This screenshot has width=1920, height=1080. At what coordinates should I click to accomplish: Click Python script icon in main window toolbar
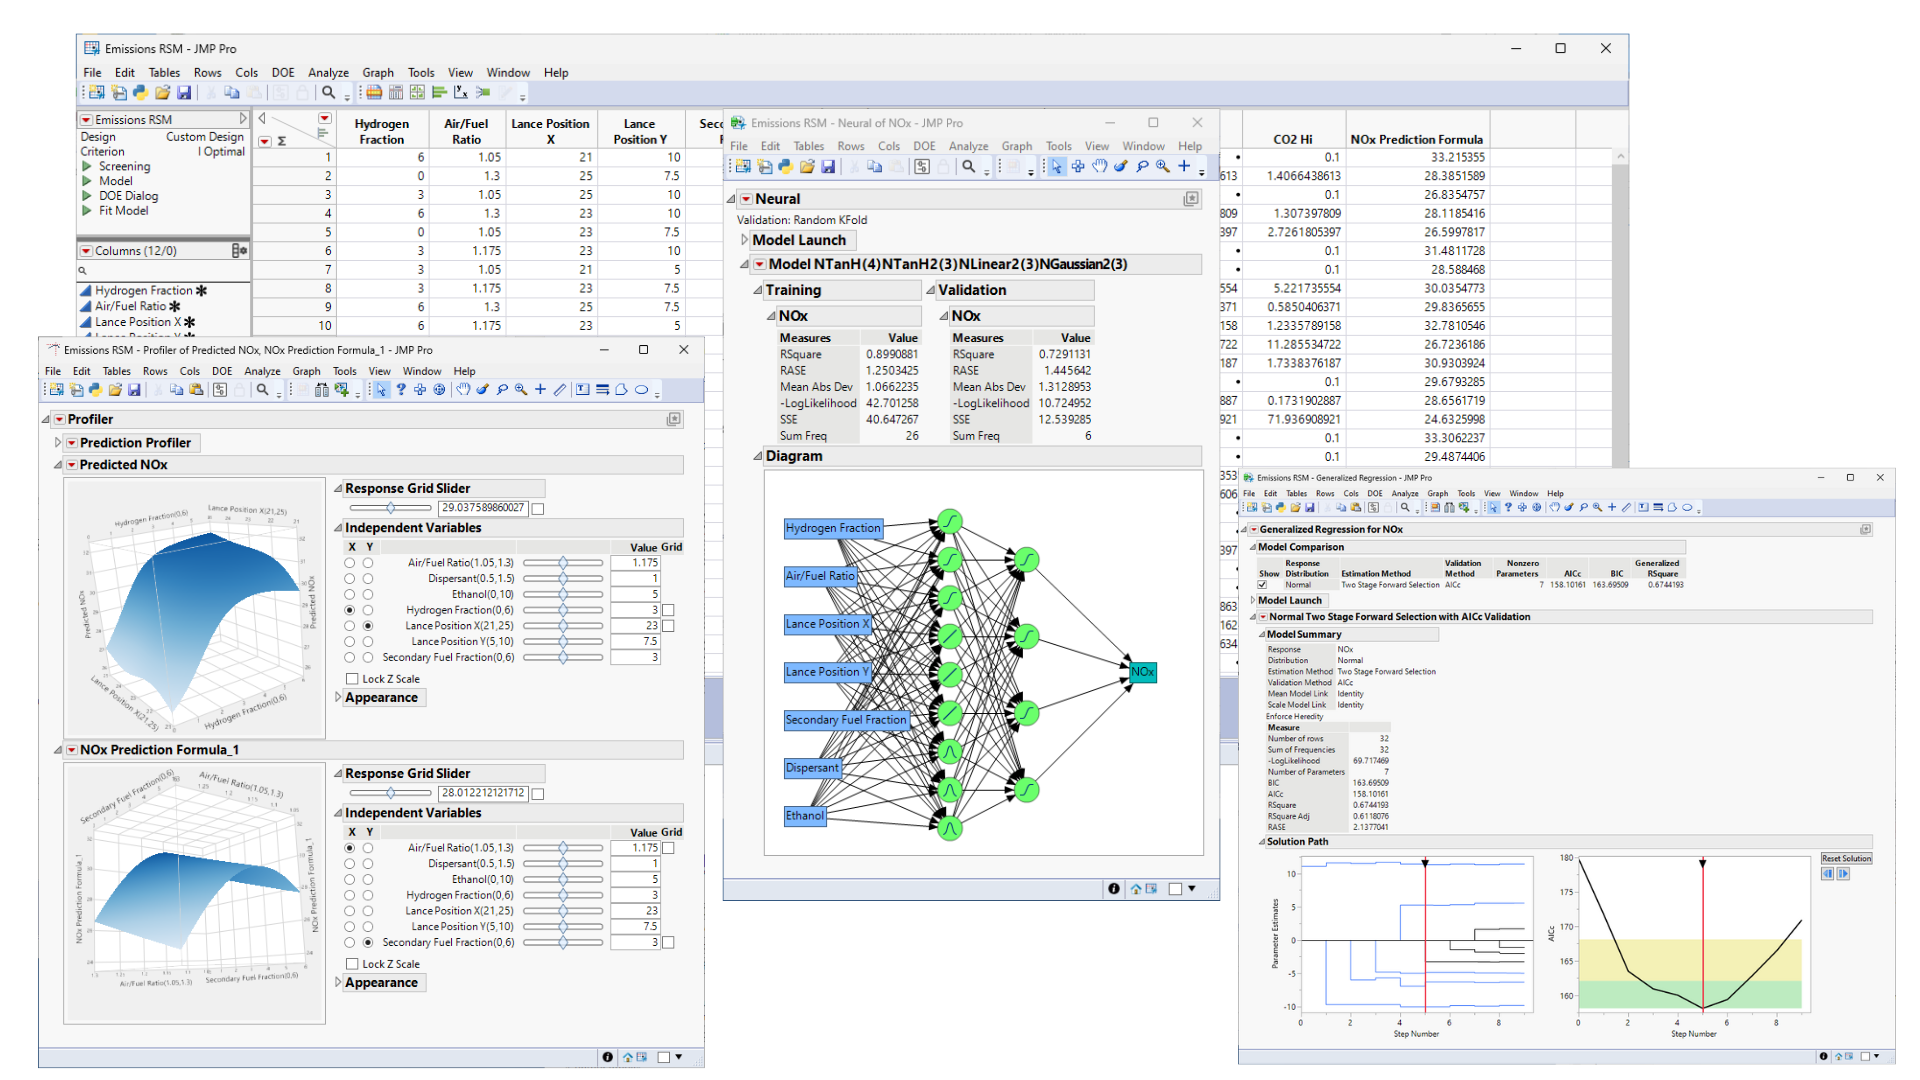tap(140, 93)
